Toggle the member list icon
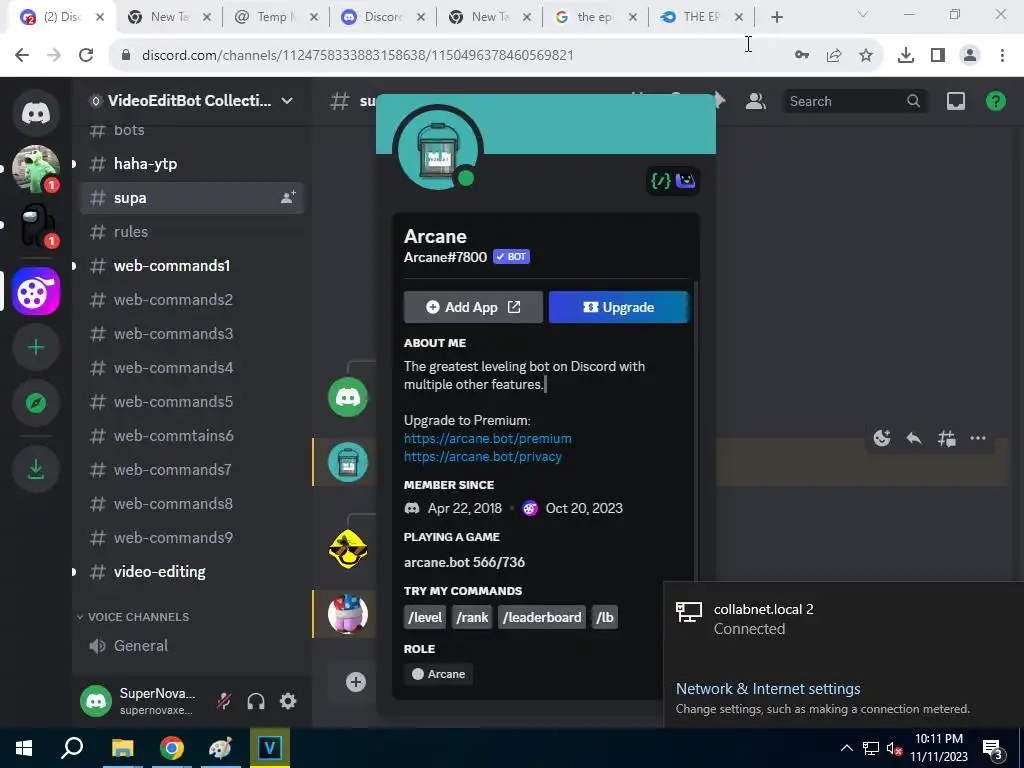This screenshot has height=768, width=1024. point(756,101)
